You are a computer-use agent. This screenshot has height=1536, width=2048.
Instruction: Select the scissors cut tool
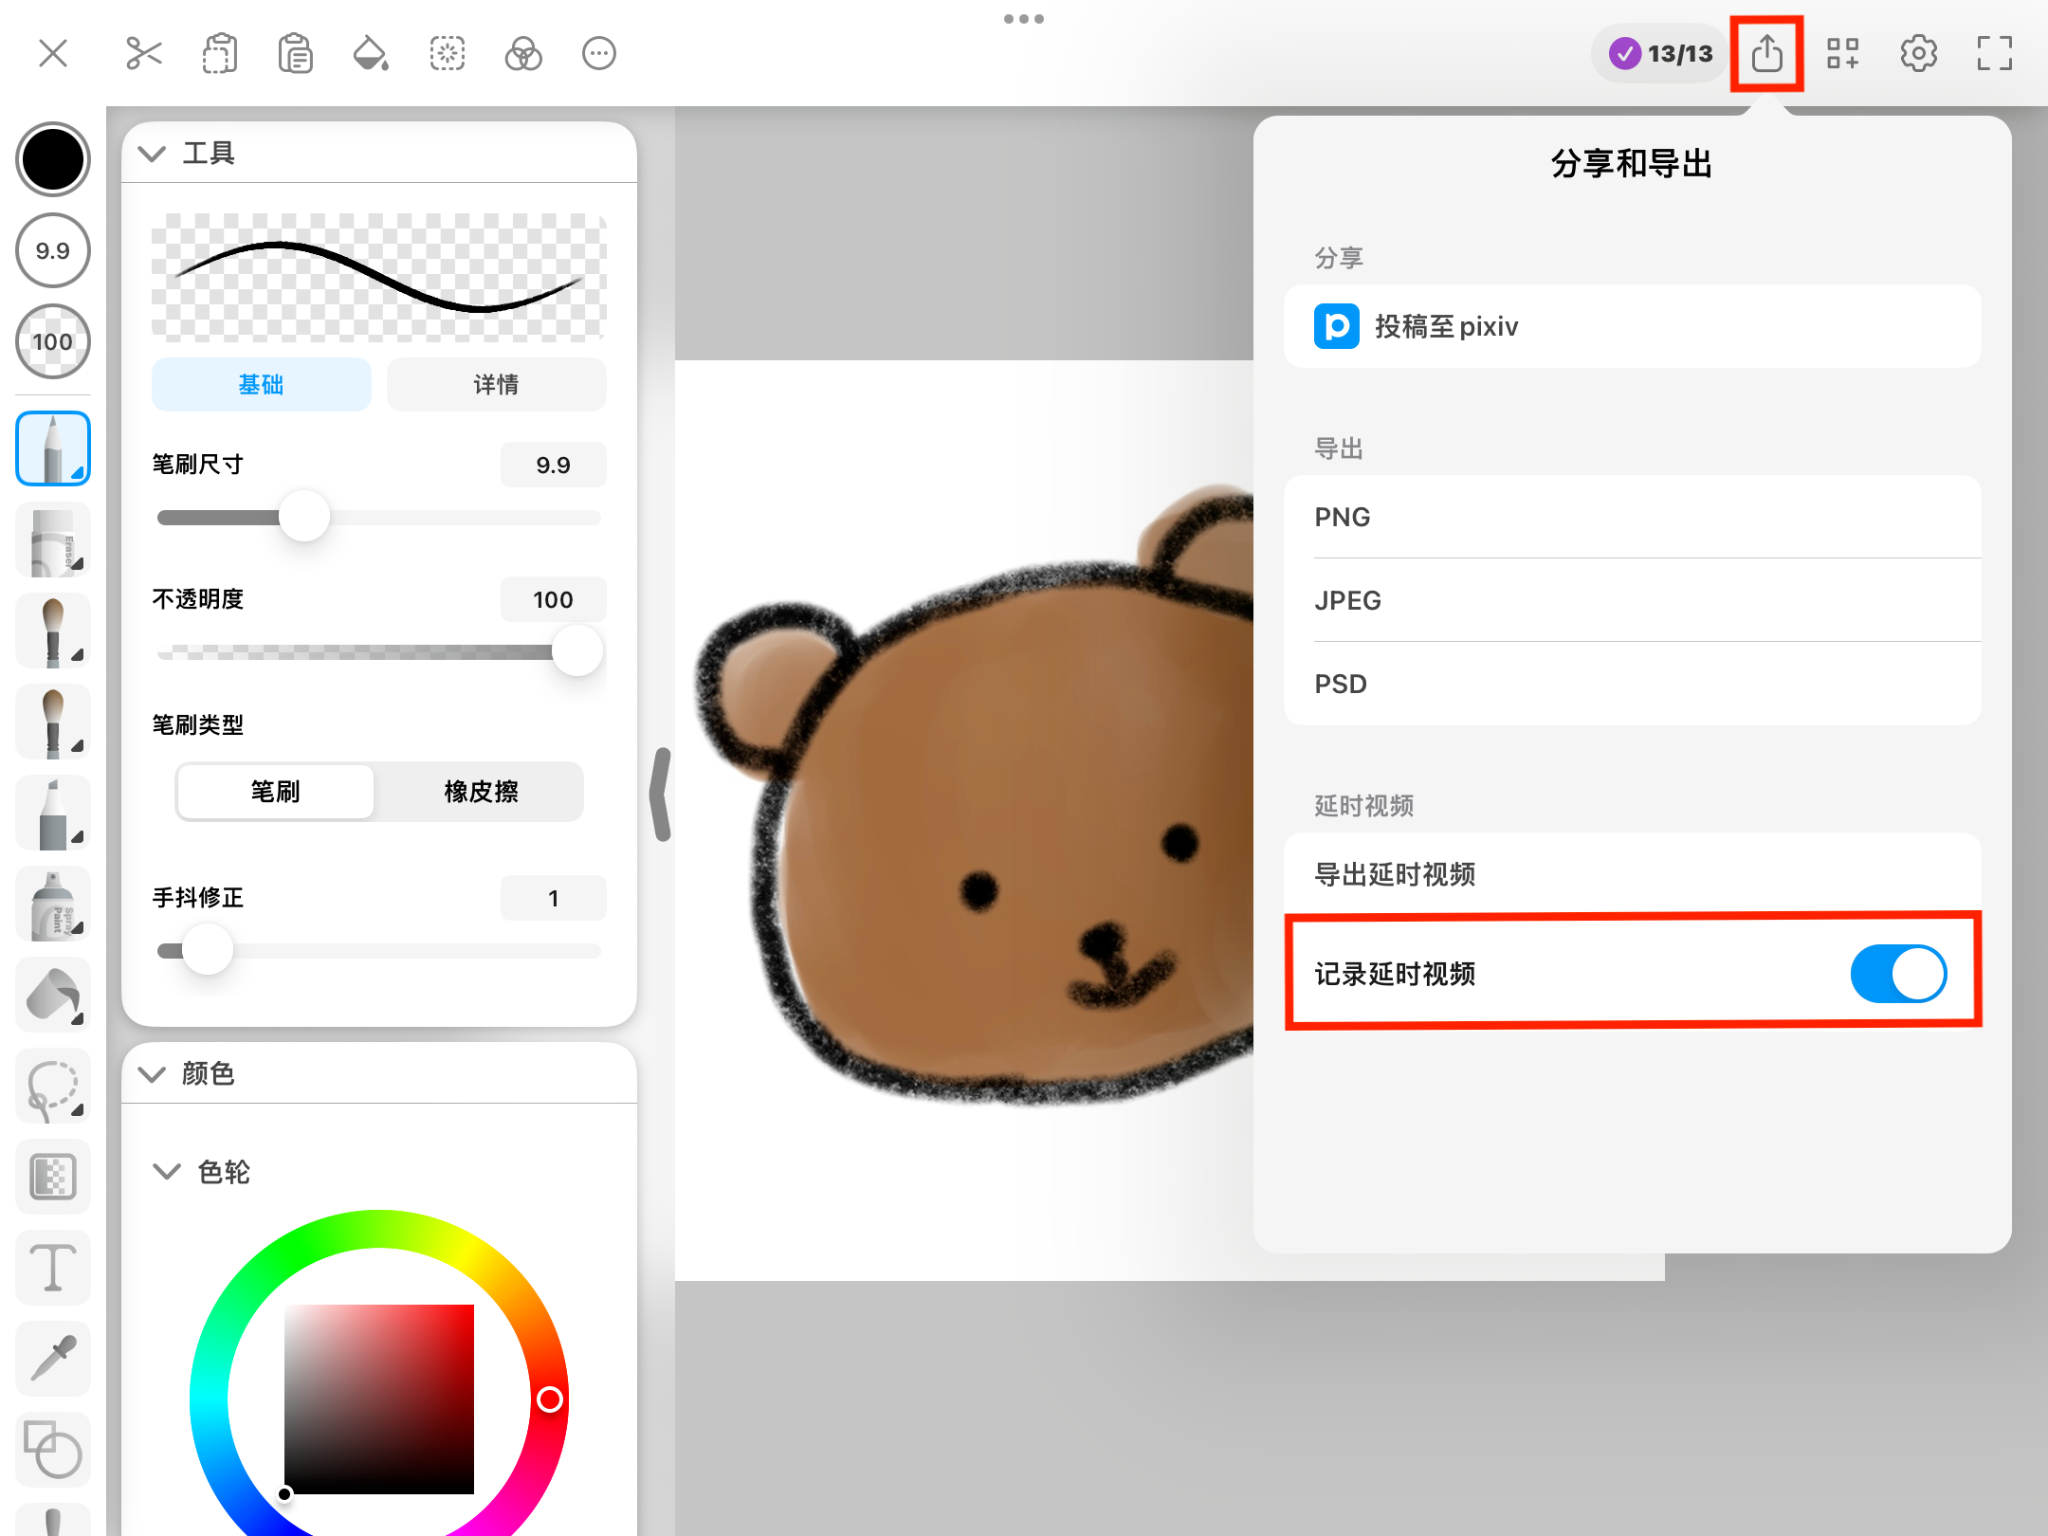pyautogui.click(x=144, y=53)
